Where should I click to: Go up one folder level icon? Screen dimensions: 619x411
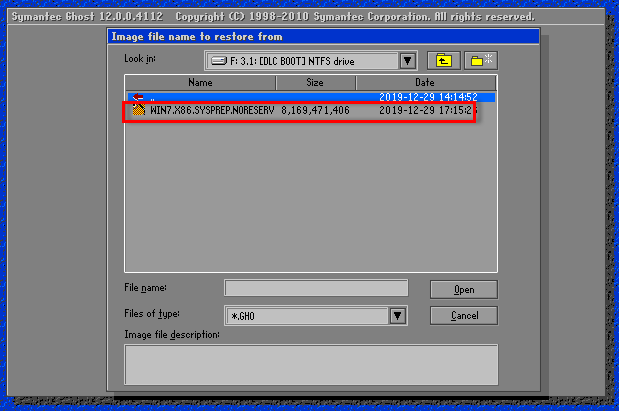[x=444, y=61]
